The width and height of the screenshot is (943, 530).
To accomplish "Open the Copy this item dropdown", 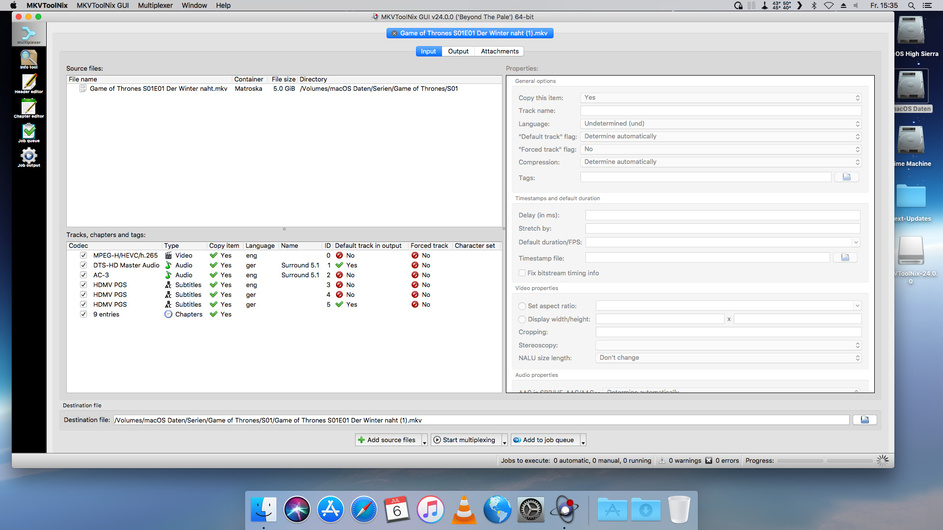I will tap(720, 97).
